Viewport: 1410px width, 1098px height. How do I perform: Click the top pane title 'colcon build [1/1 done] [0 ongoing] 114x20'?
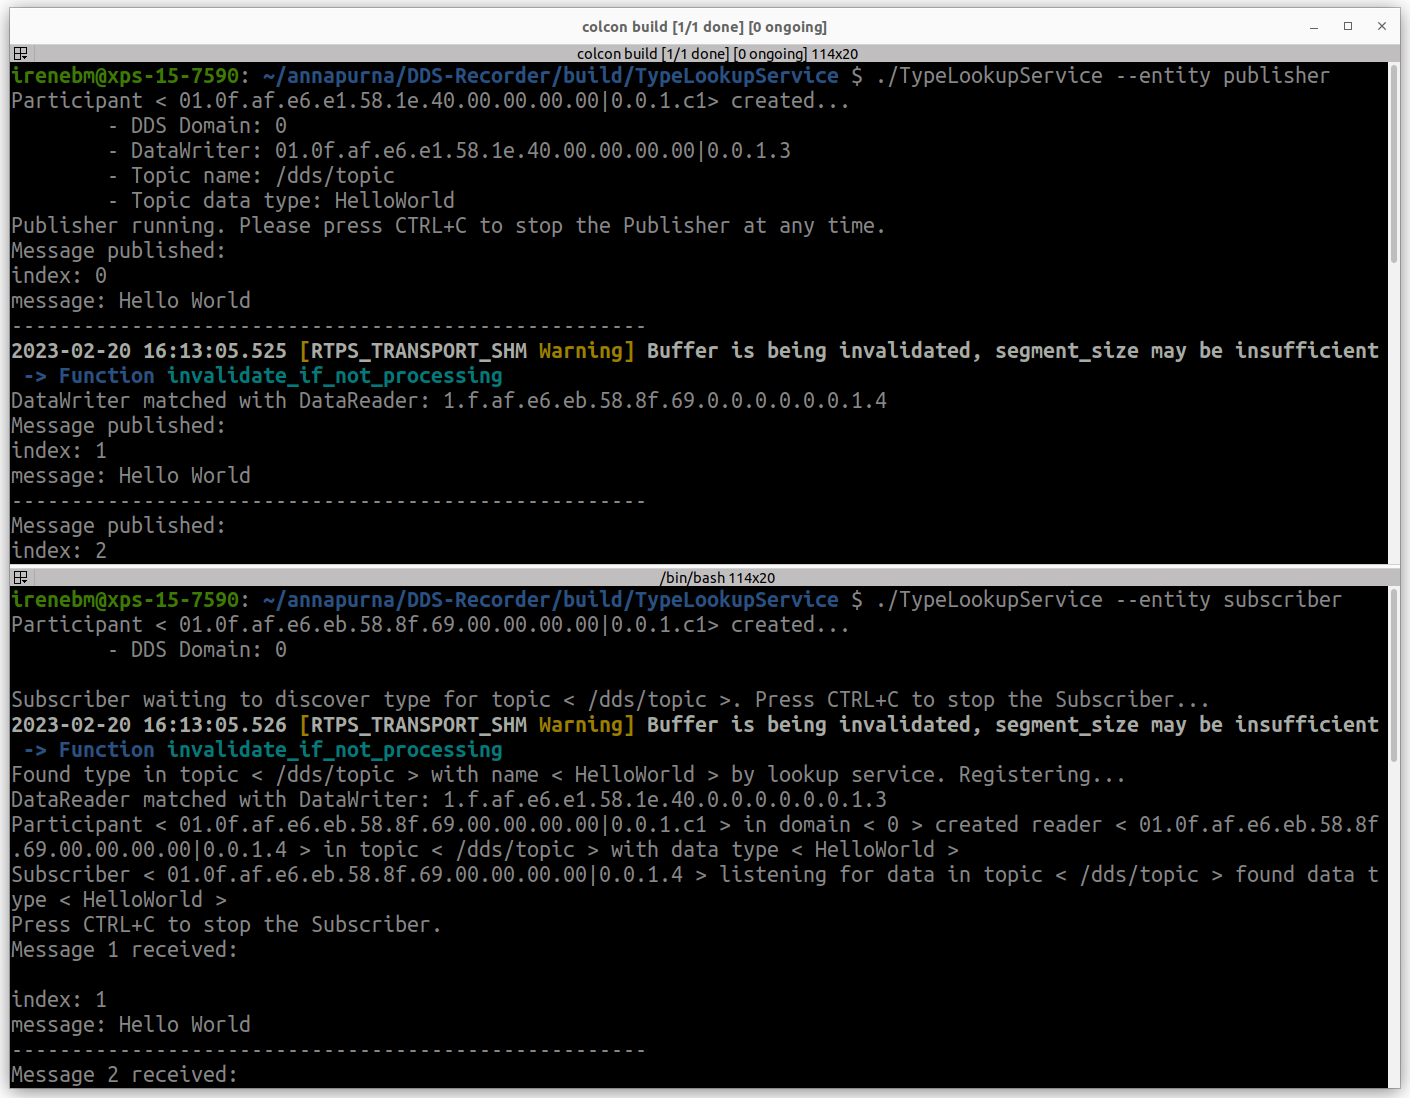pos(717,53)
